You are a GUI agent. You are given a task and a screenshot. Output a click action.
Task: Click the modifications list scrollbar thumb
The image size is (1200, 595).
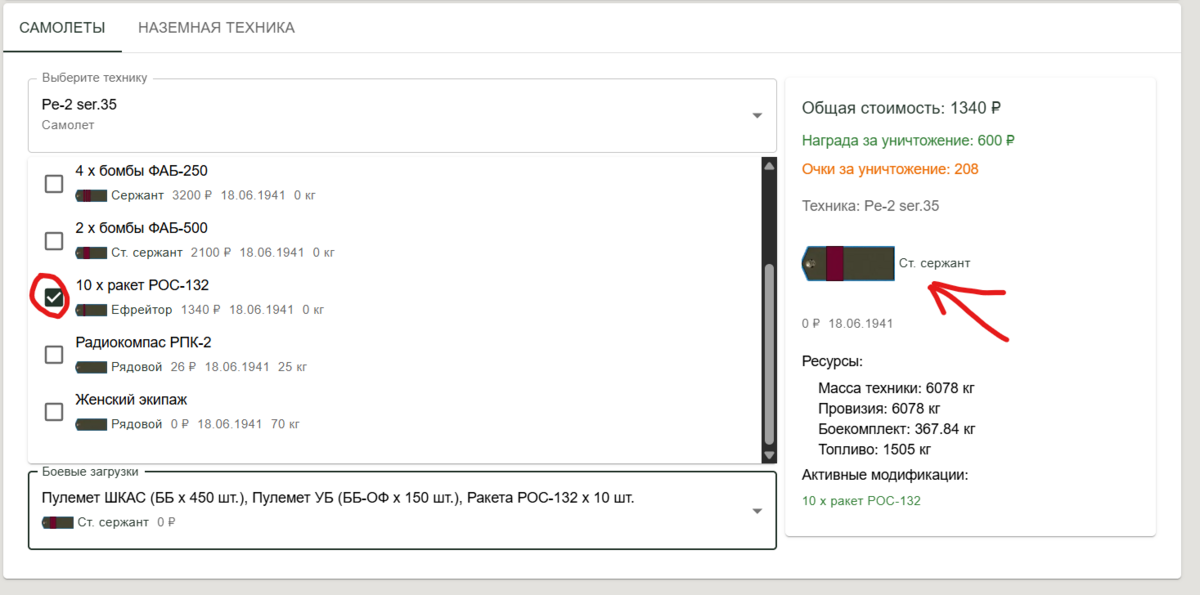(768, 354)
